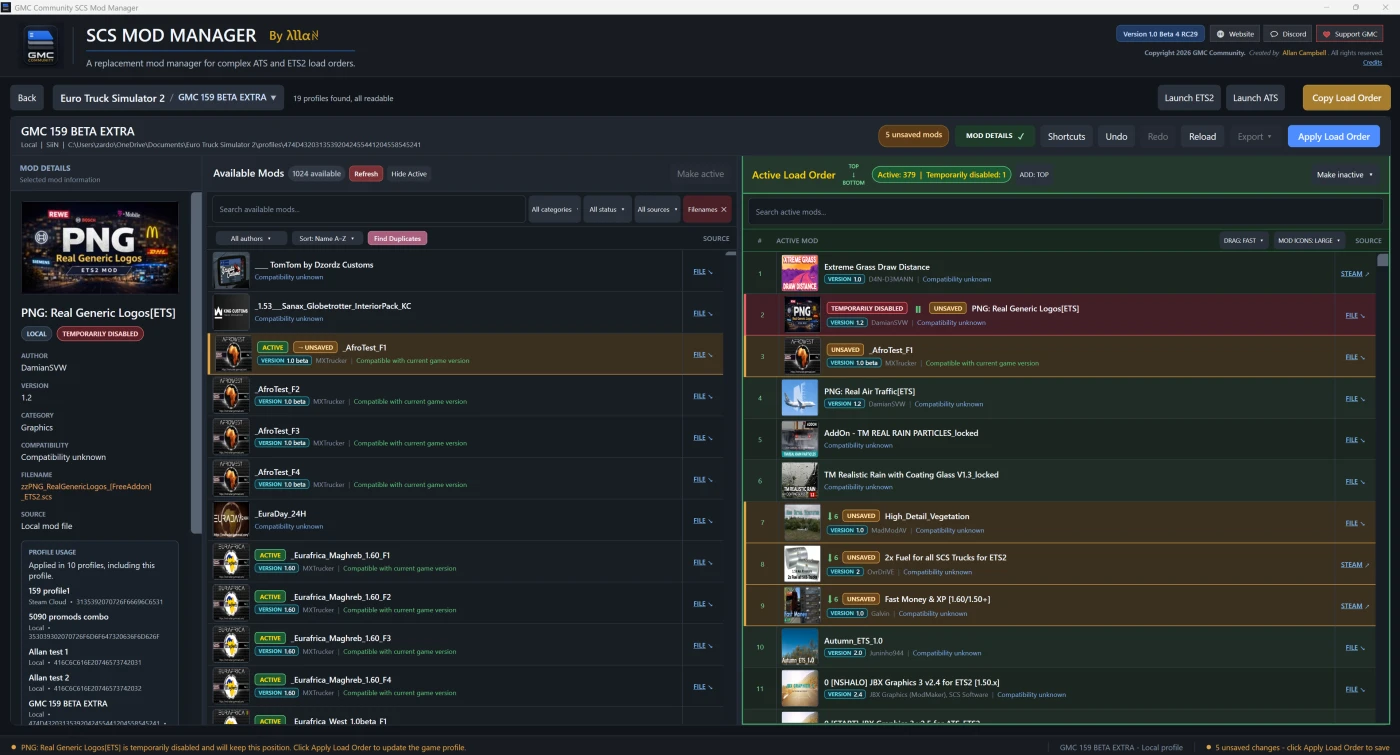Click the TM REAL RAIN PARTICLES mod icon
The image size is (1400, 755).
click(800, 439)
